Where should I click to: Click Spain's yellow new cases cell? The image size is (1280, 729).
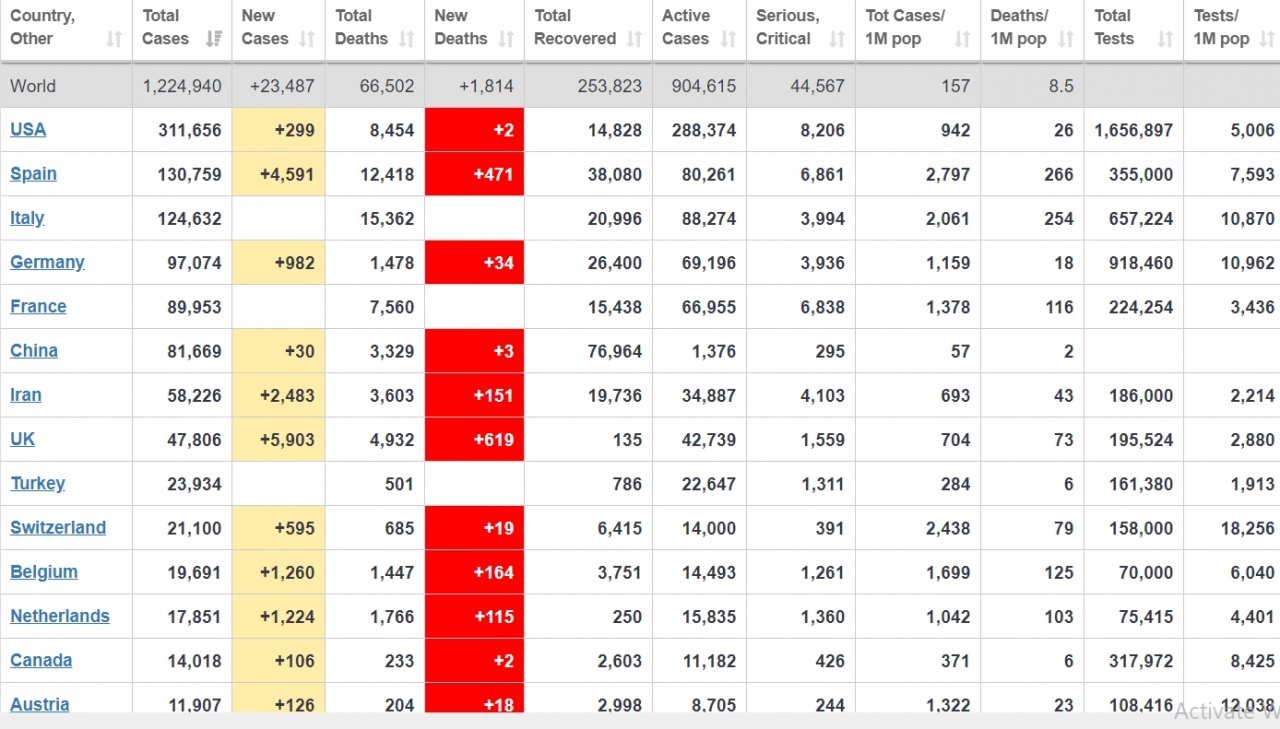[x=278, y=174]
